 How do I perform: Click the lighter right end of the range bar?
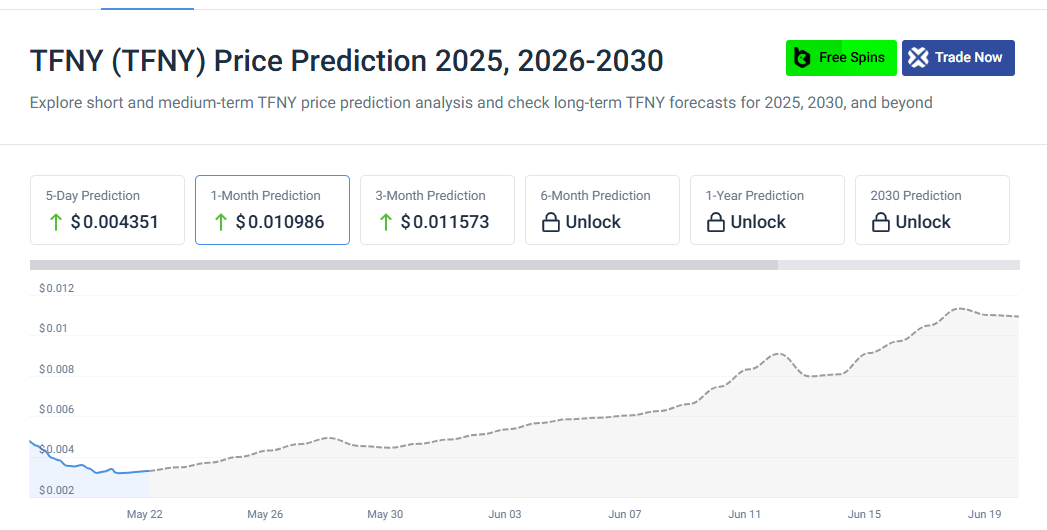pyautogui.click(x=898, y=265)
